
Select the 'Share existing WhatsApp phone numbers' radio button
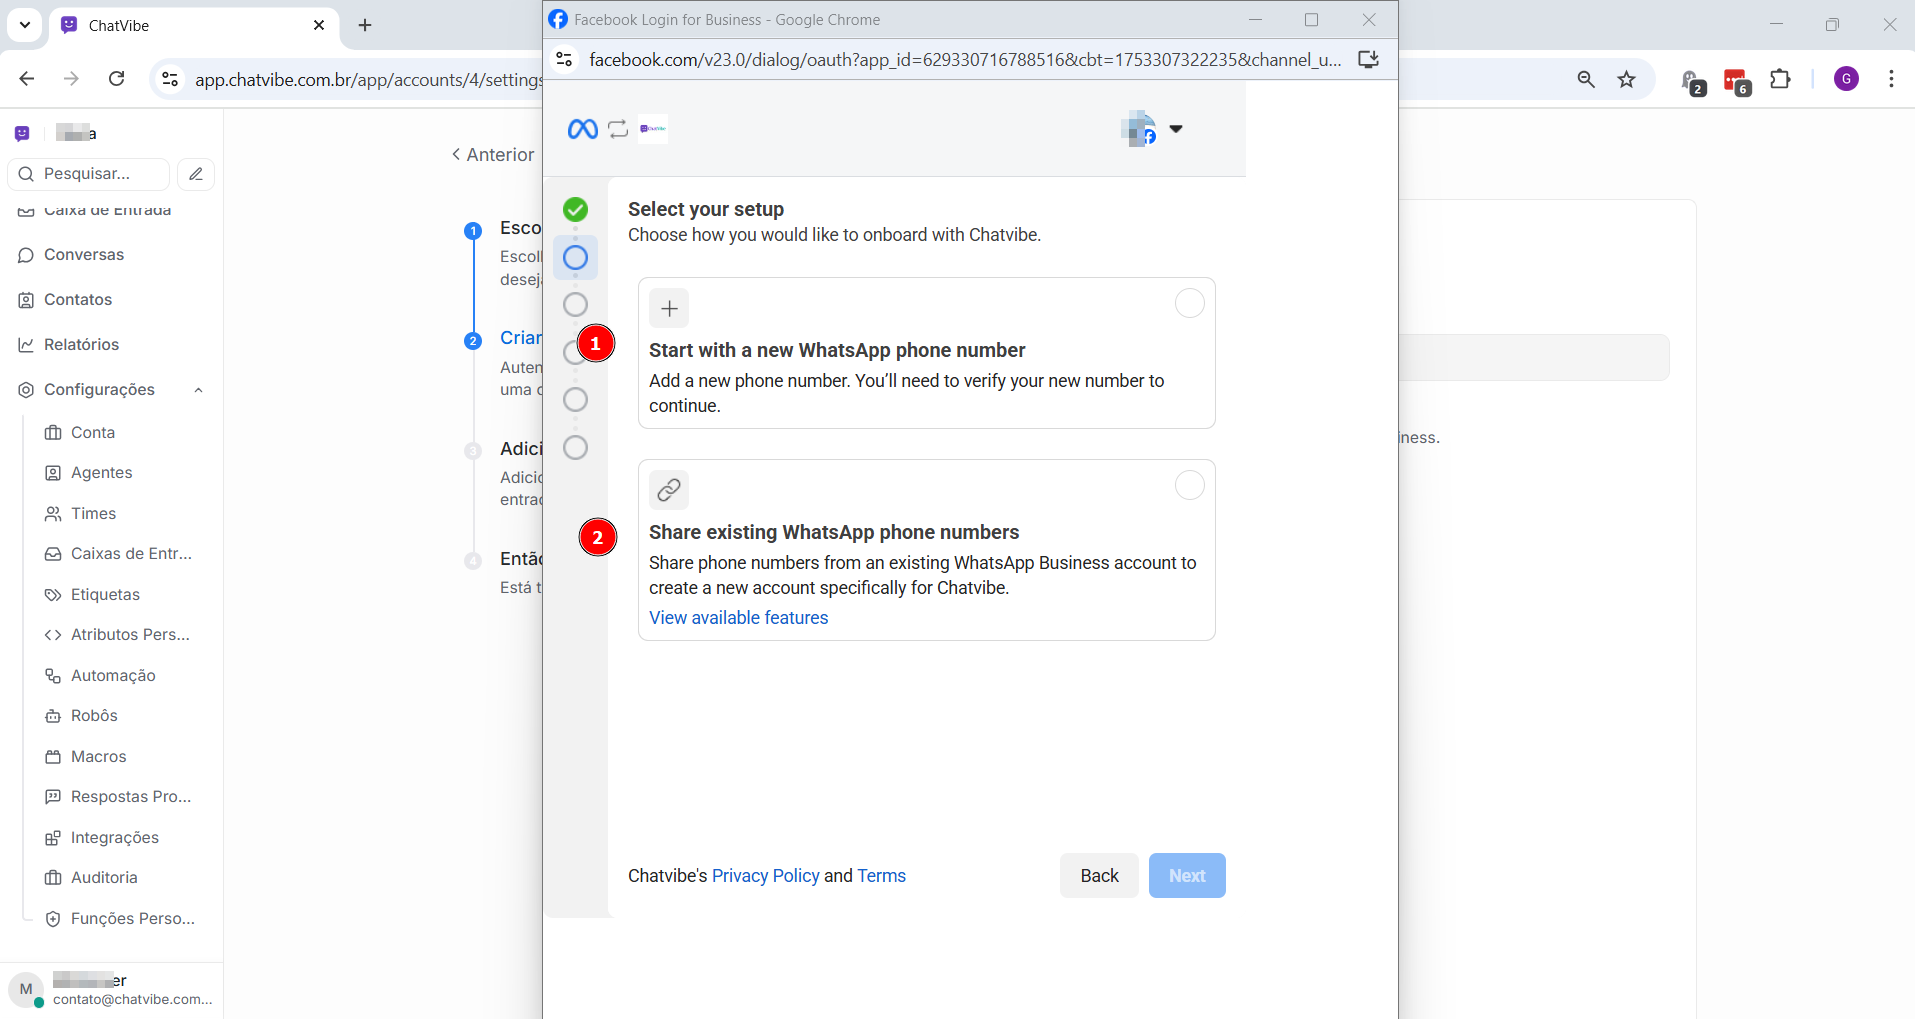(x=1189, y=485)
